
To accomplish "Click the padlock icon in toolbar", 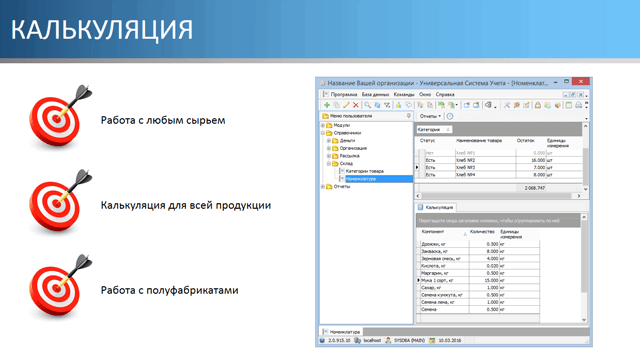I will [538, 105].
